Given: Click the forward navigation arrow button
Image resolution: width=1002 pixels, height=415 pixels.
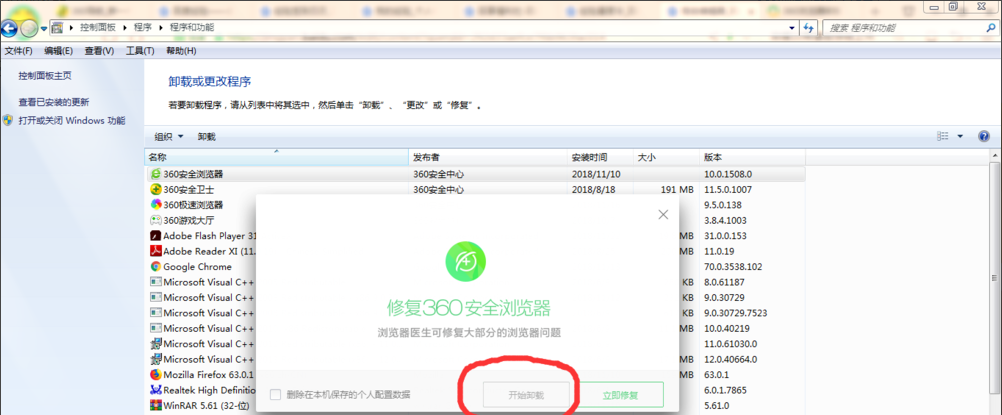Looking at the screenshot, I should point(29,28).
